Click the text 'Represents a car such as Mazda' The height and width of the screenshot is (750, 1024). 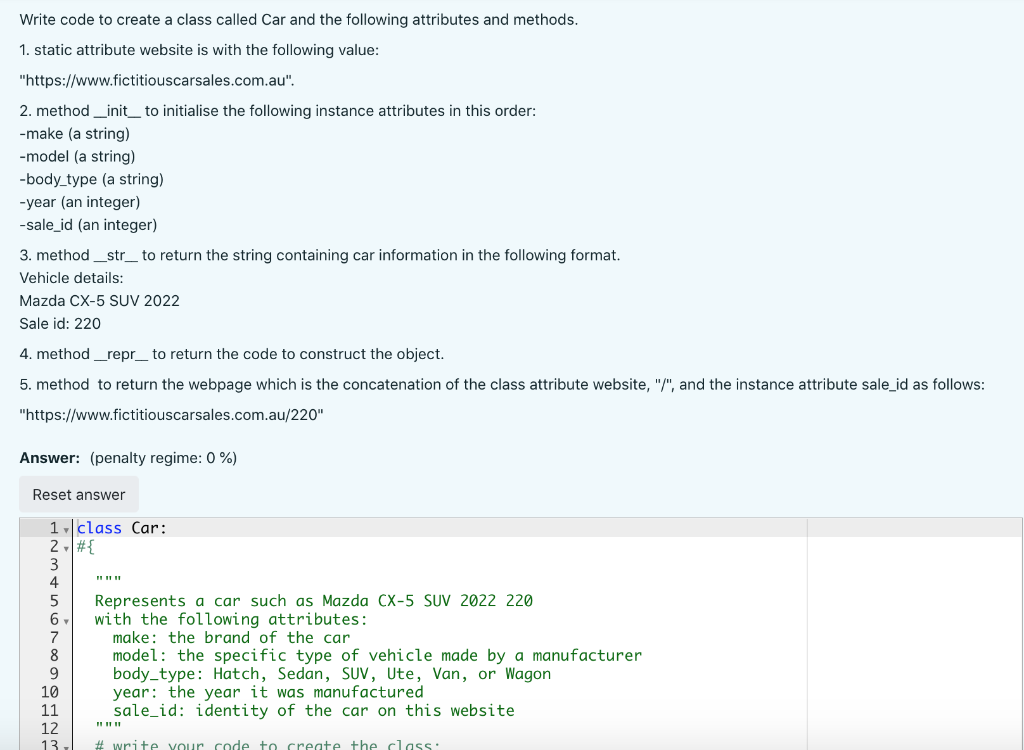pos(232,601)
